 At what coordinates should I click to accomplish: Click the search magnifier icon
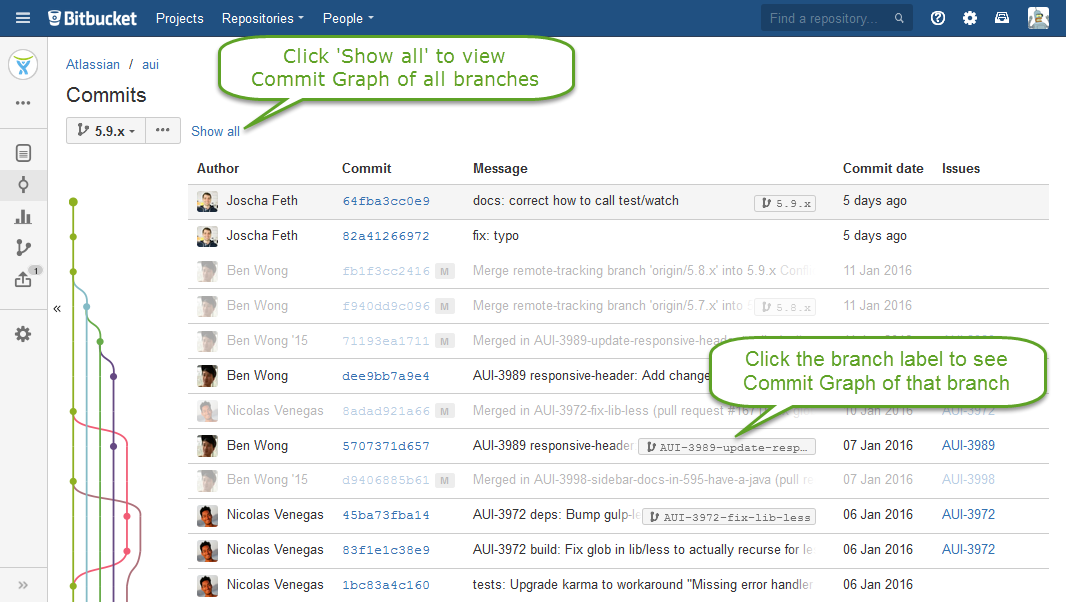point(898,17)
